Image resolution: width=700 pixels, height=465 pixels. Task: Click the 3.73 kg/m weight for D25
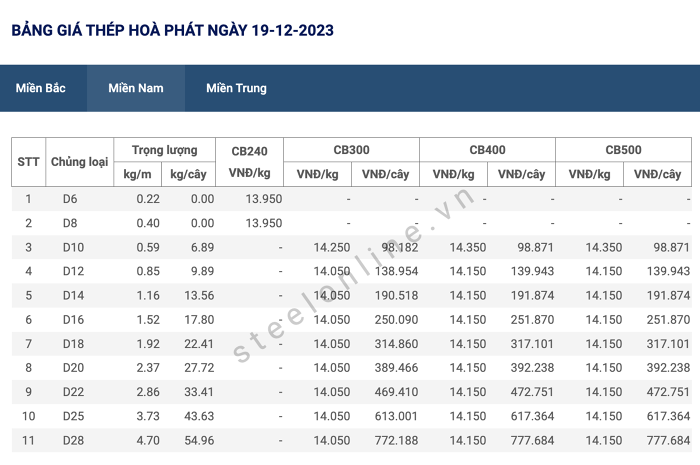[148, 416]
